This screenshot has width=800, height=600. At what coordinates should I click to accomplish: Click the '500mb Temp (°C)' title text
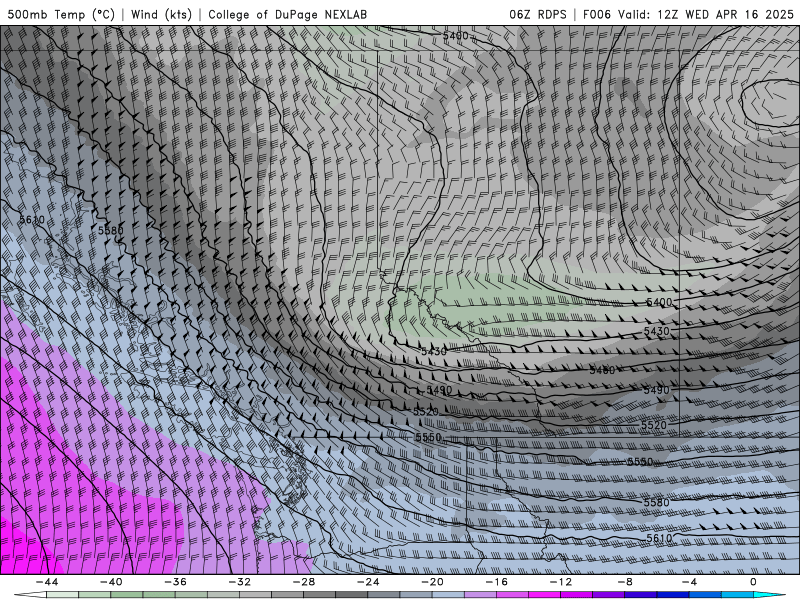click(61, 14)
